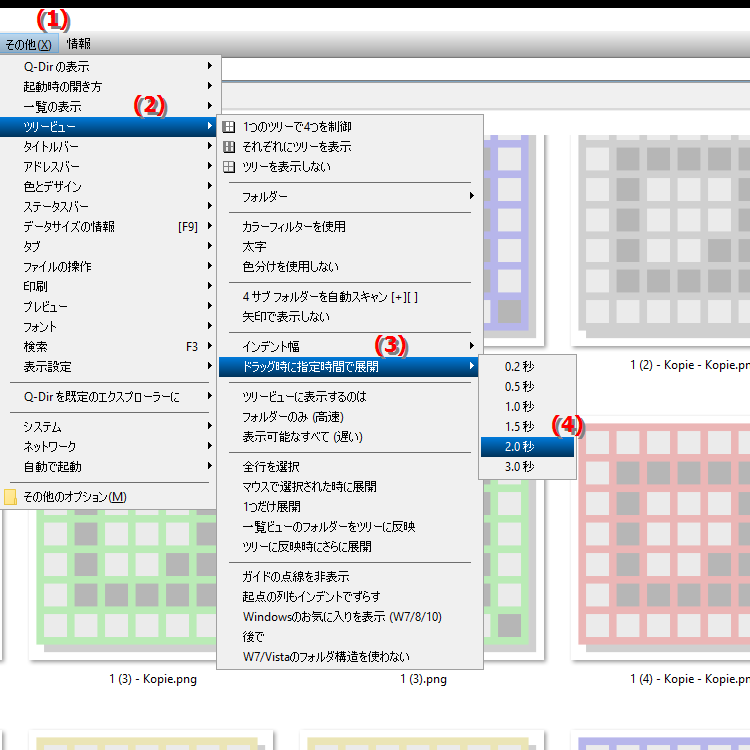Set expand delay to 0.2 秒

coord(527,367)
